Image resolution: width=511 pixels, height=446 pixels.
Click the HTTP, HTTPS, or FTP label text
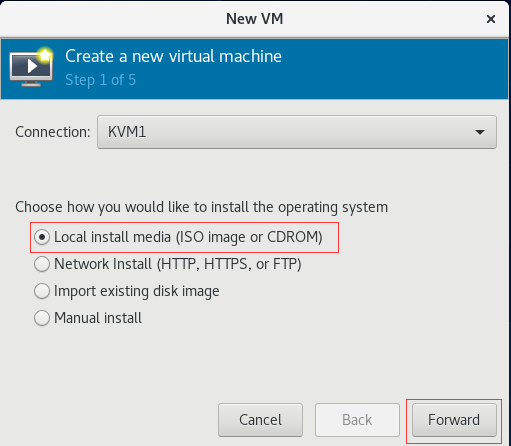click(229, 264)
